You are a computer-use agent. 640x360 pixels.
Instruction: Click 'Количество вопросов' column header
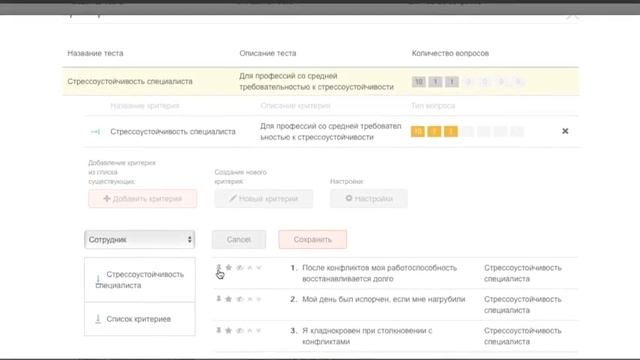pyautogui.click(x=450, y=53)
